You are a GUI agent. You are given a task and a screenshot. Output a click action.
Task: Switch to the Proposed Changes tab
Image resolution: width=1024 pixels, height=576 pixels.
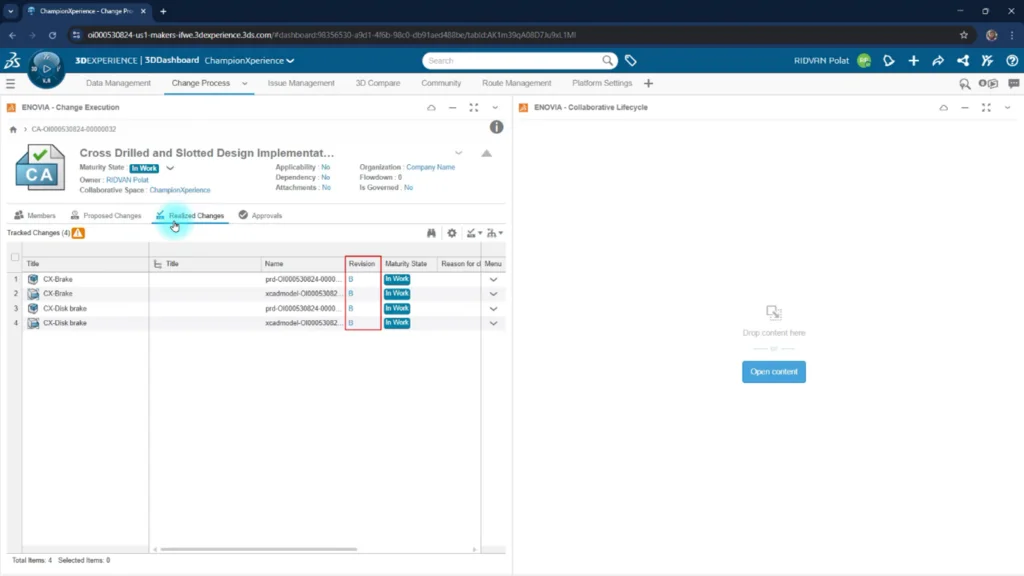pos(106,216)
